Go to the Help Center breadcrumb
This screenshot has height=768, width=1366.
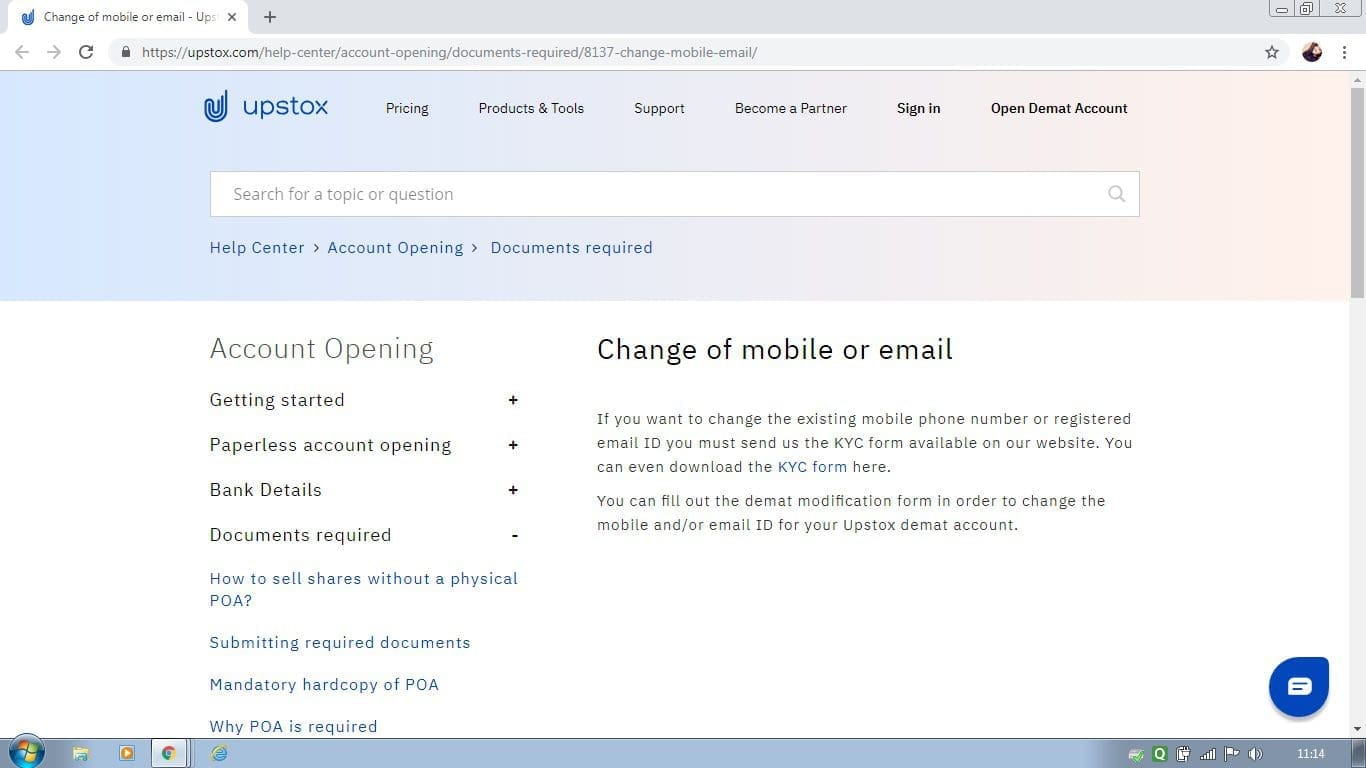click(x=257, y=248)
